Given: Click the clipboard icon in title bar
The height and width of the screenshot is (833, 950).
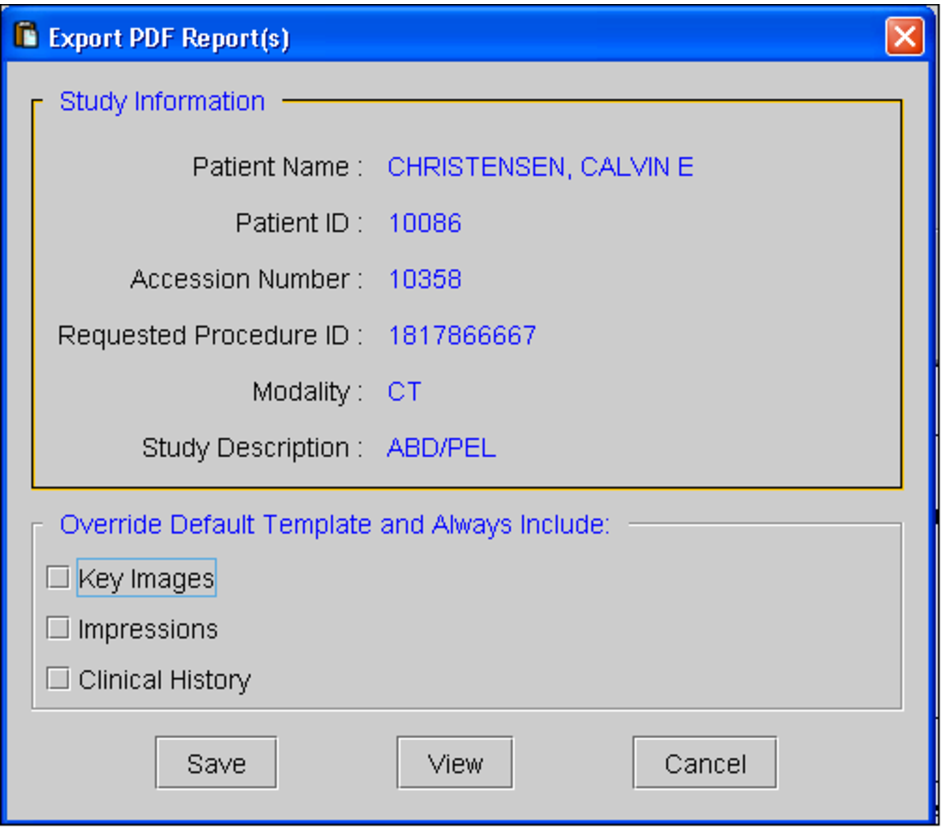Looking at the screenshot, I should 25,35.
